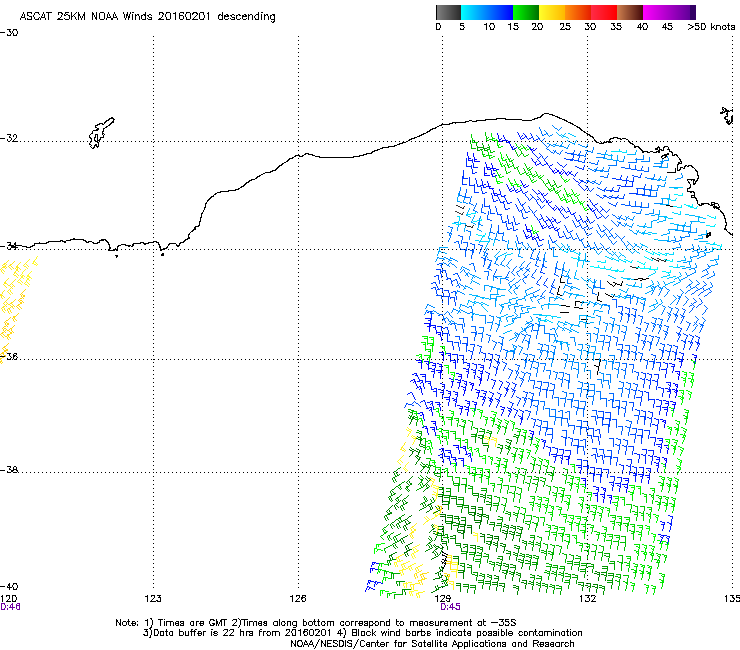The image size is (740, 650).
Task: Click the latitude label '-38'
Action: tap(9, 470)
